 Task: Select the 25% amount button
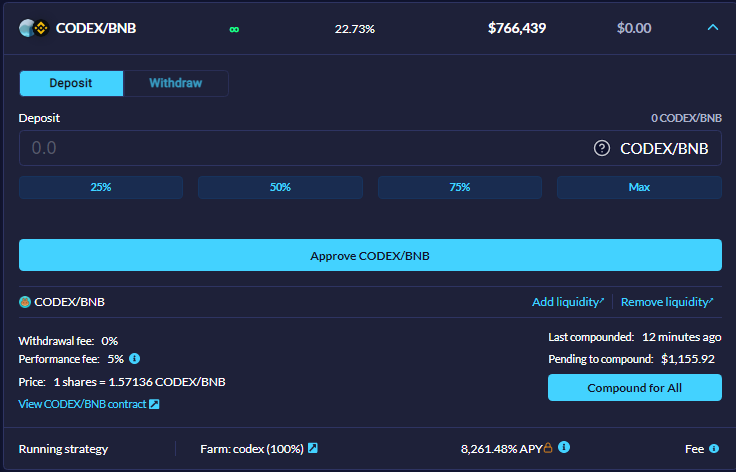point(101,187)
